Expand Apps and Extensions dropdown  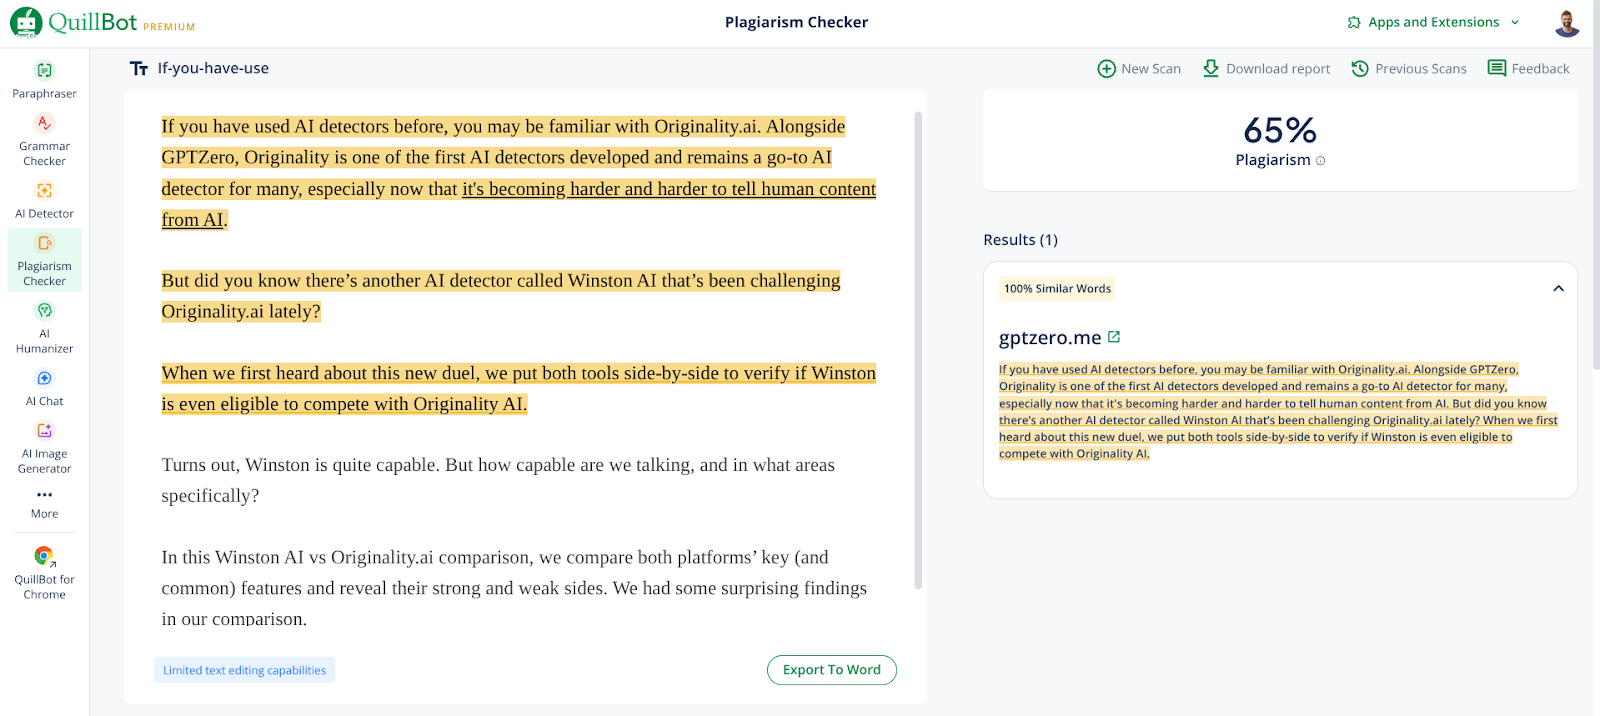click(x=1434, y=22)
